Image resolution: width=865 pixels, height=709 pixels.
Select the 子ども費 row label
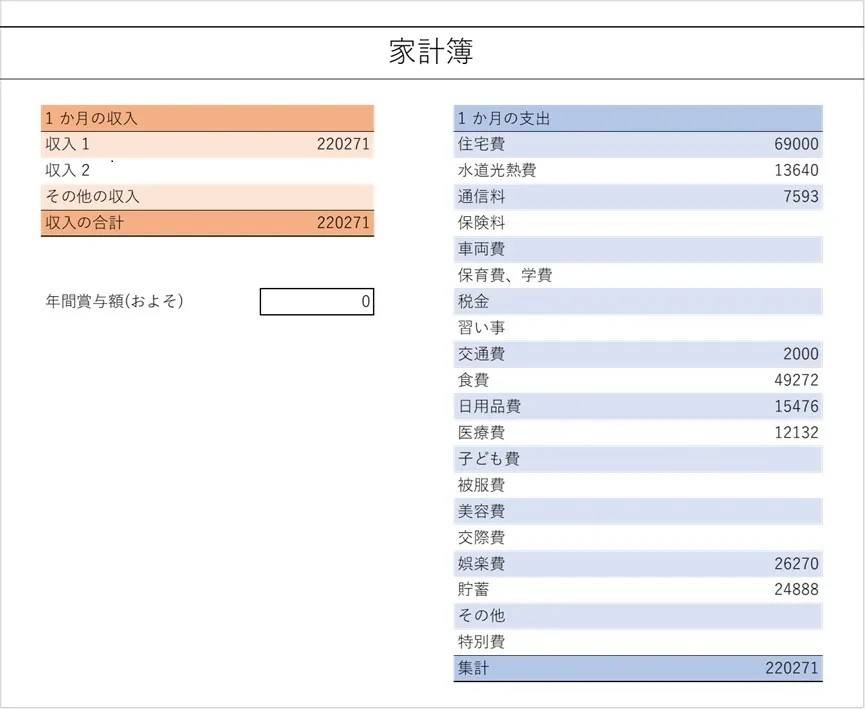488,459
